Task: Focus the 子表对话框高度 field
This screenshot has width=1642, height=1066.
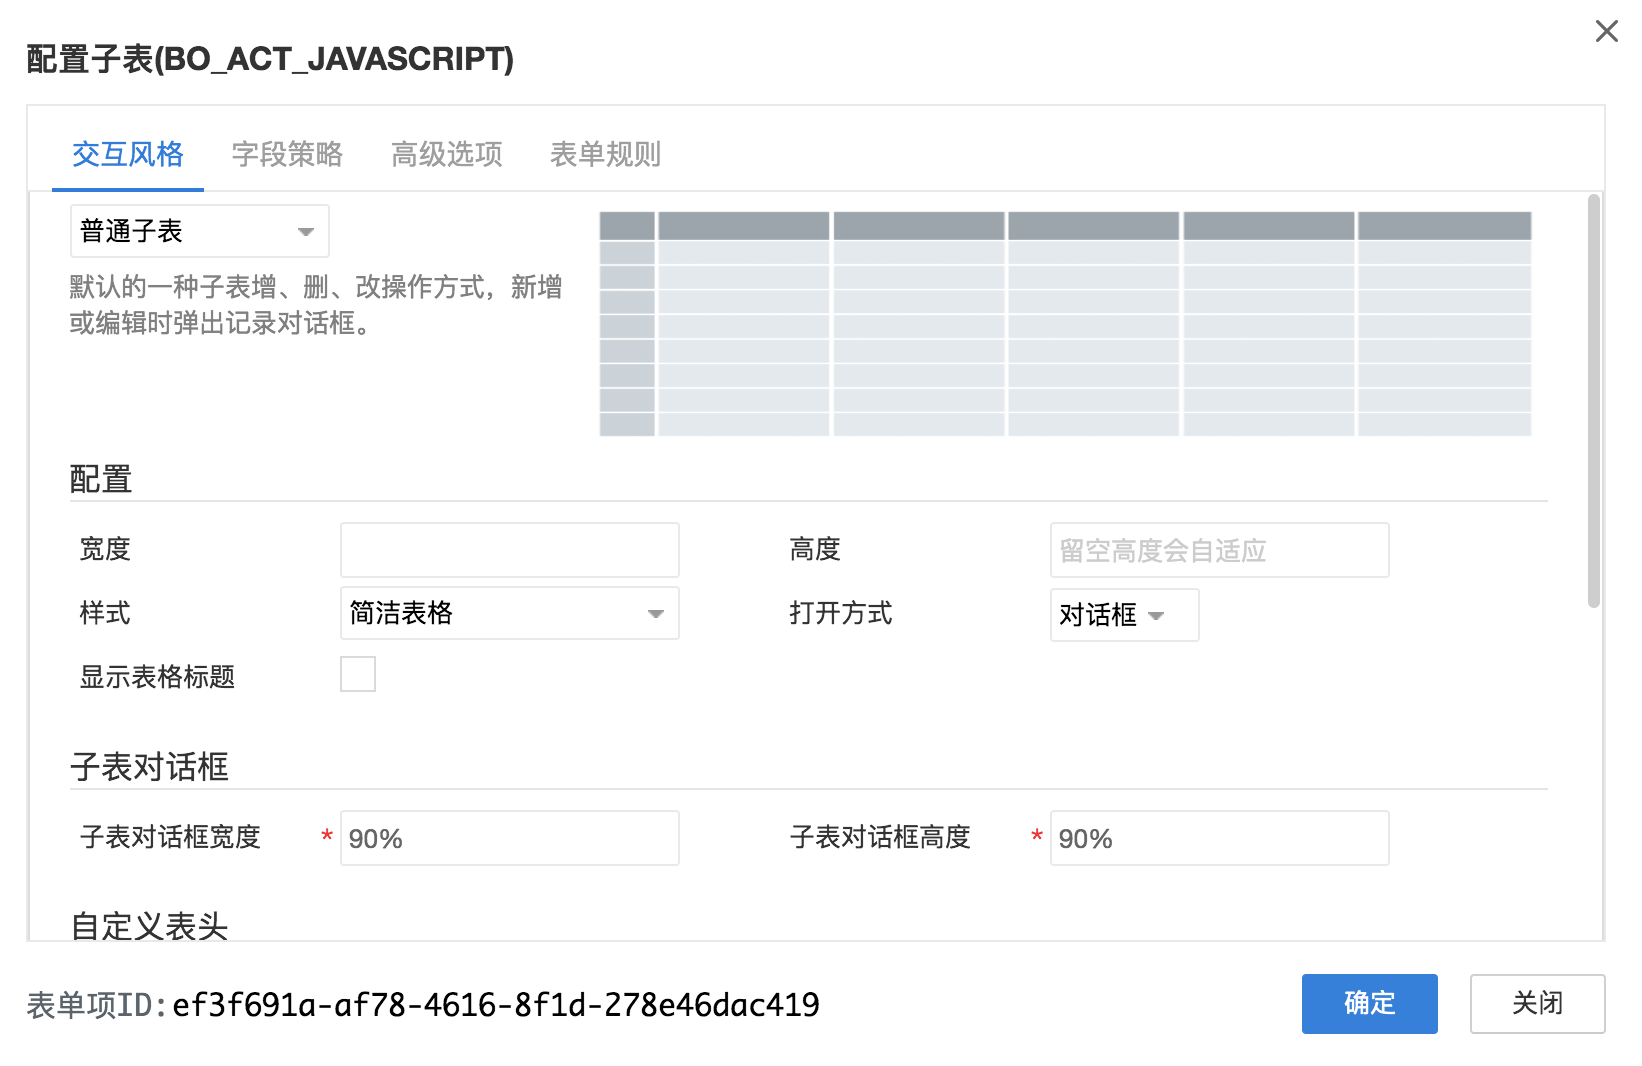Action: [1219, 838]
